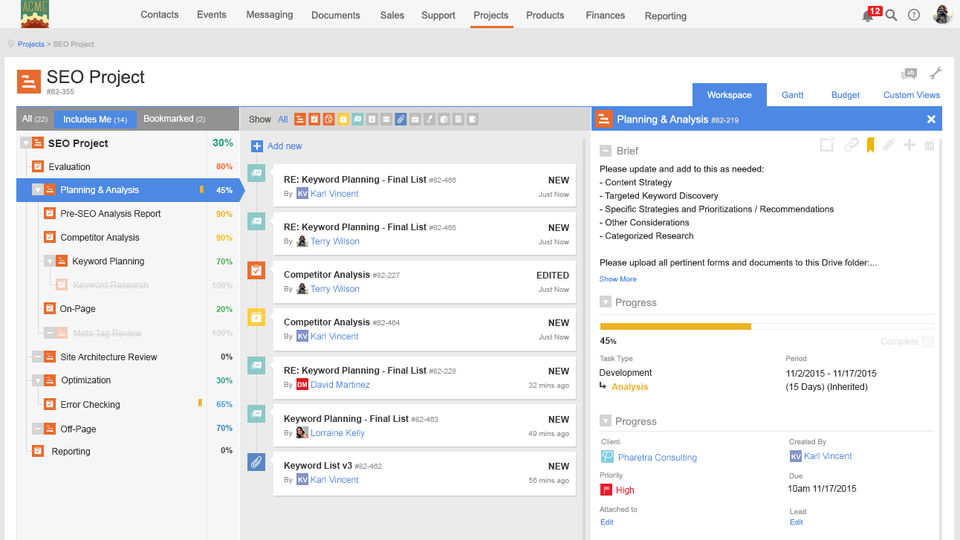Collapse the Brief section

coord(606,151)
